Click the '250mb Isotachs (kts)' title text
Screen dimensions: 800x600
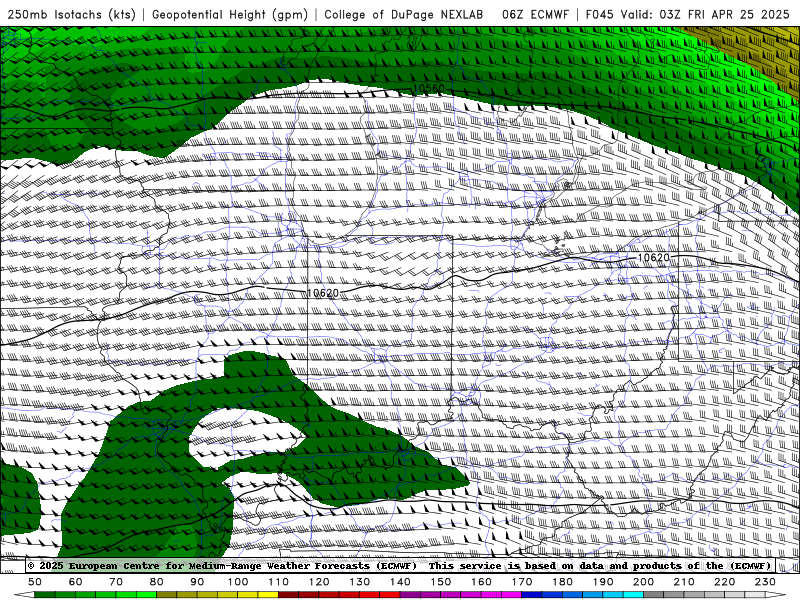[71, 15]
